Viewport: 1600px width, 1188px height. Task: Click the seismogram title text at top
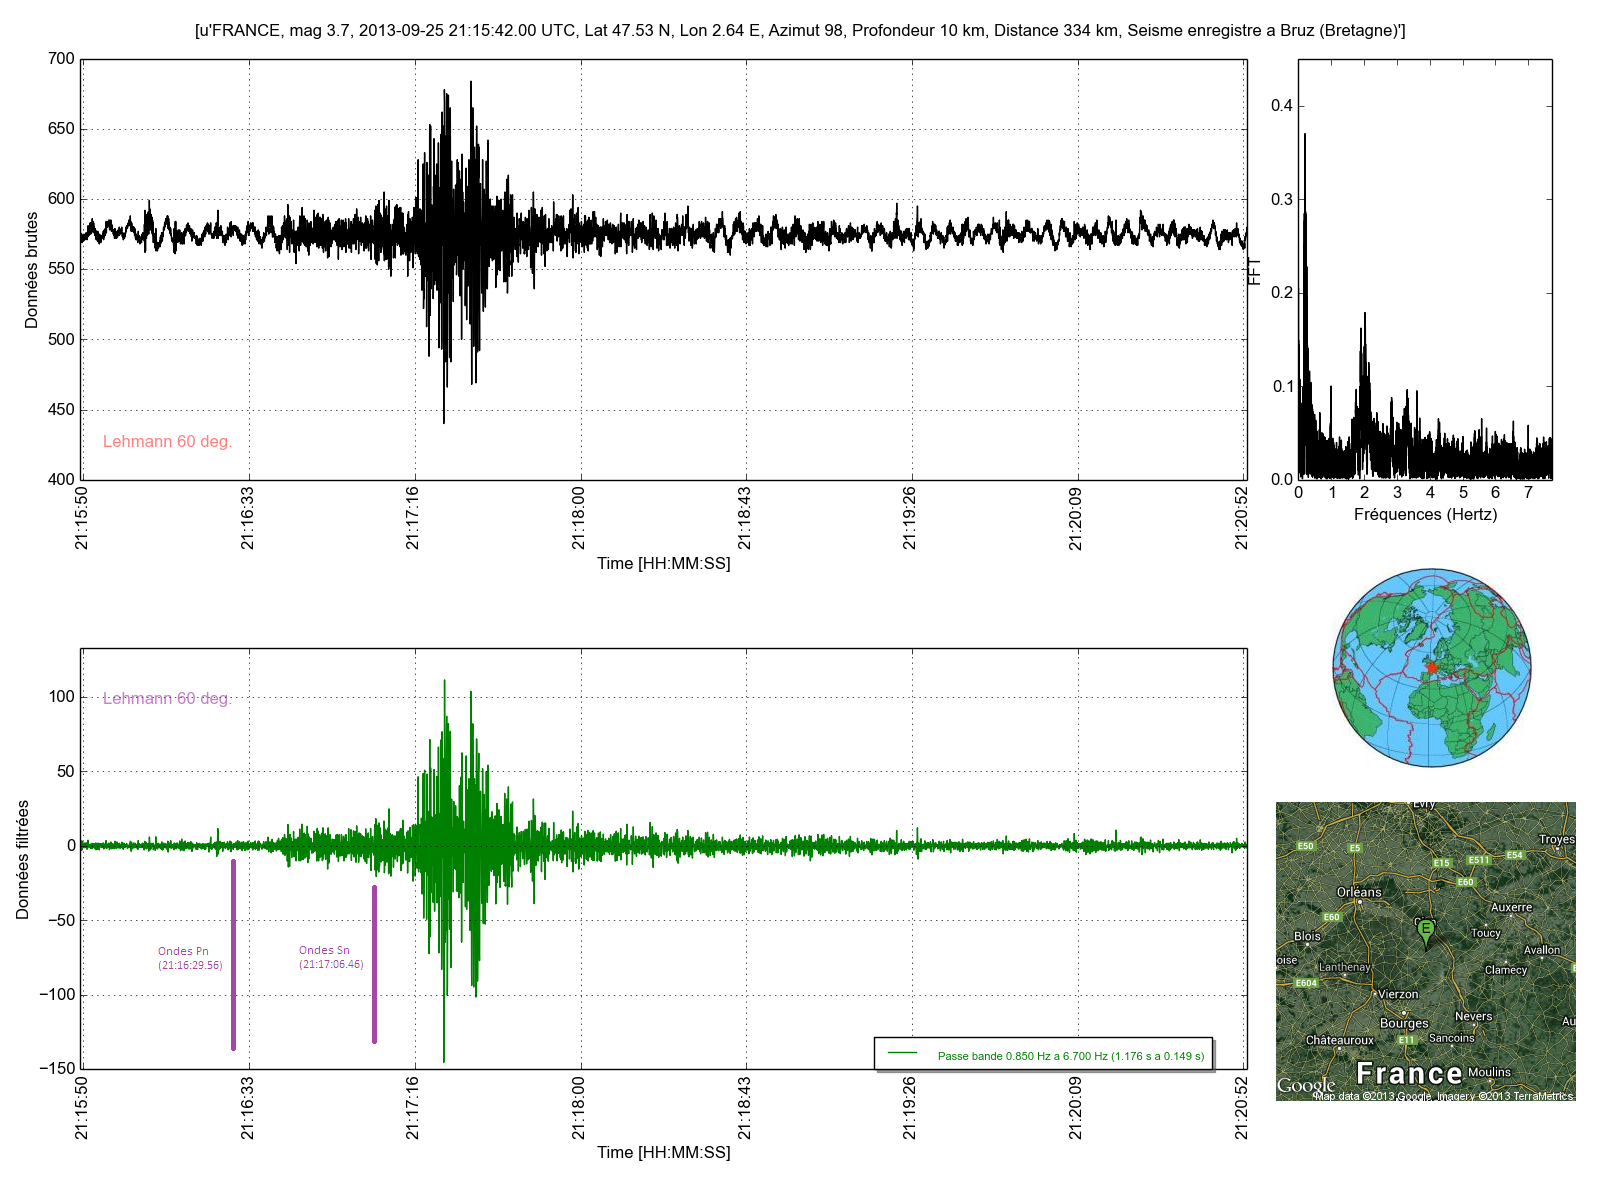(800, 31)
